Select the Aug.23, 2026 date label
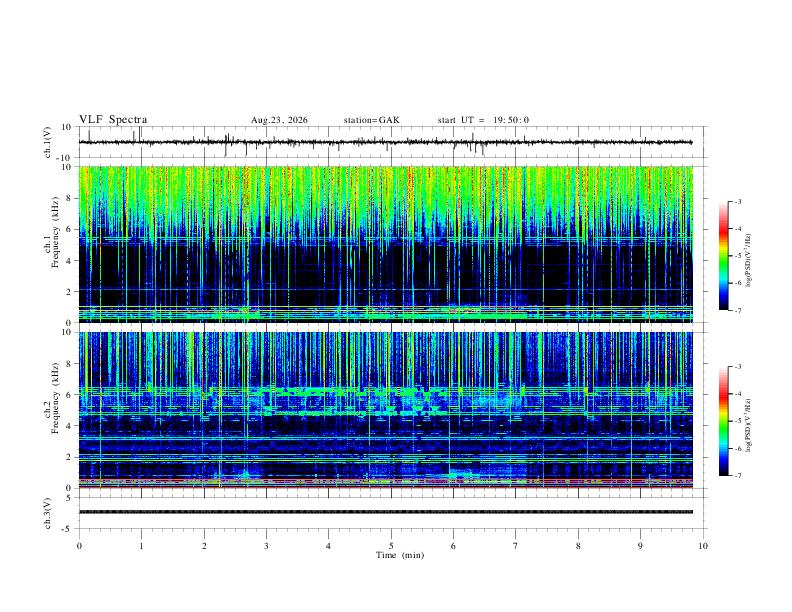Image resolution: width=792 pixels, height=612 pixels. click(279, 120)
